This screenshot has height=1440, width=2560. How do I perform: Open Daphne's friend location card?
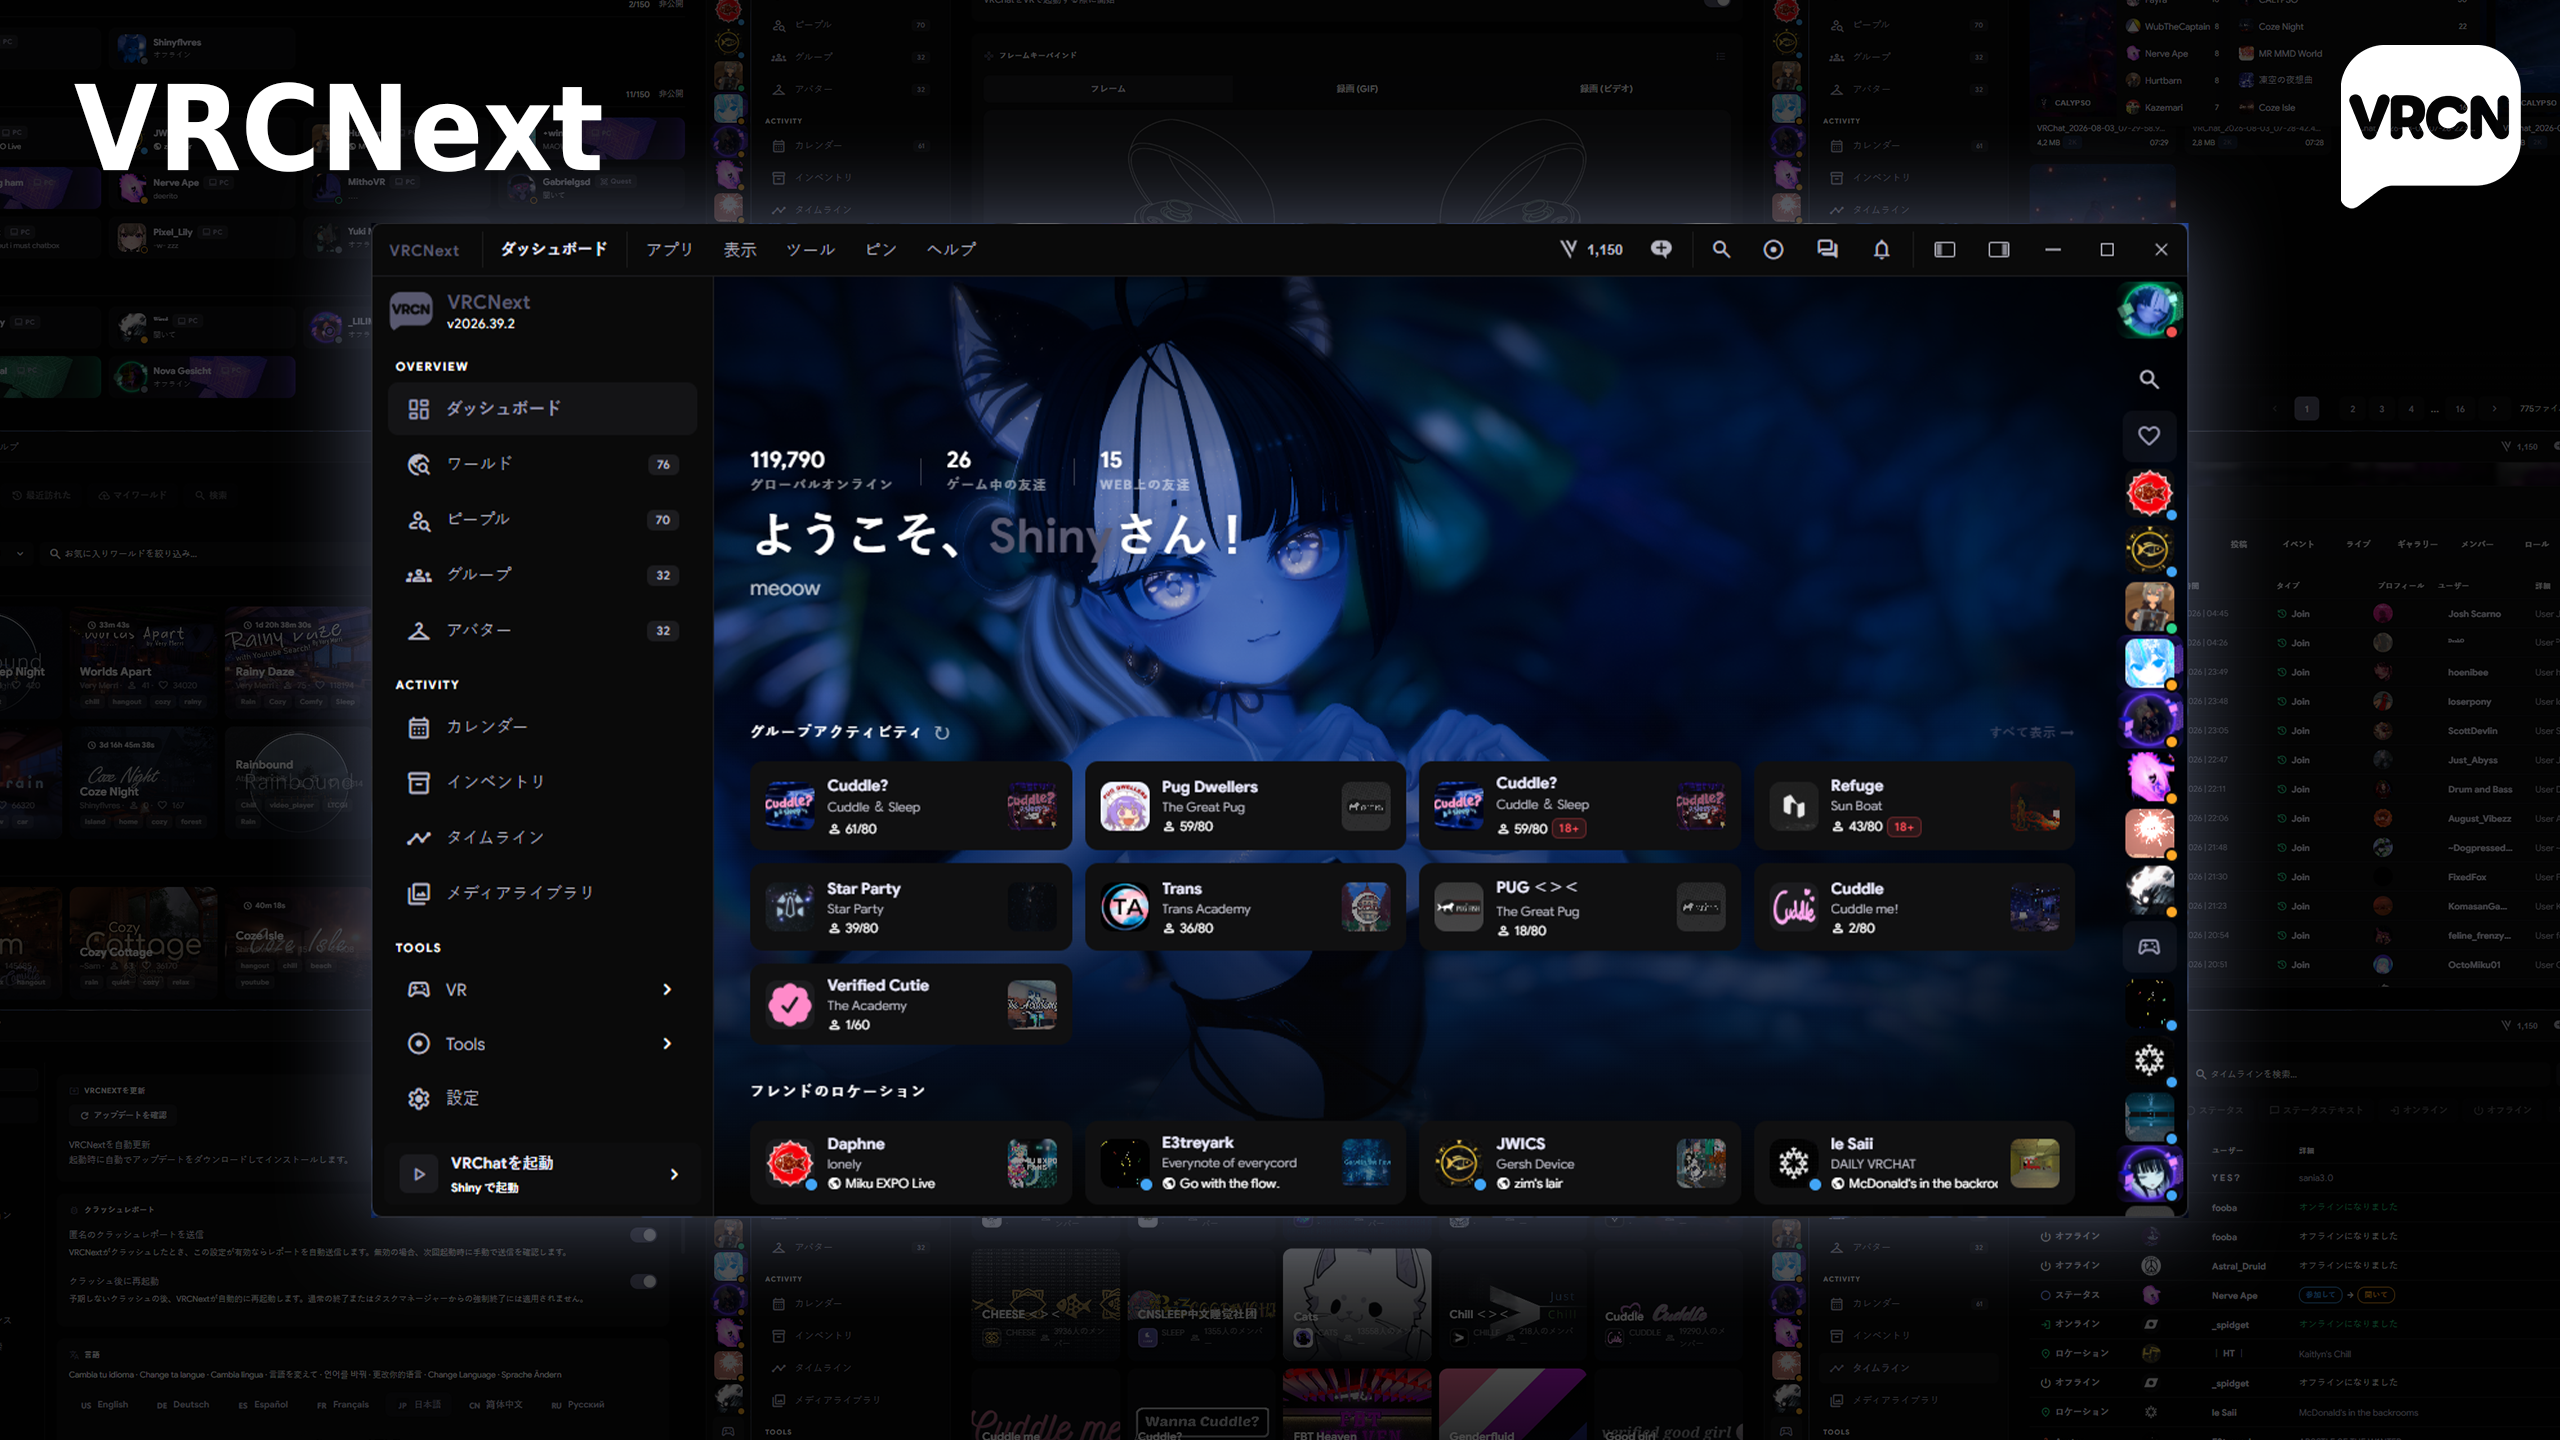(x=910, y=1163)
